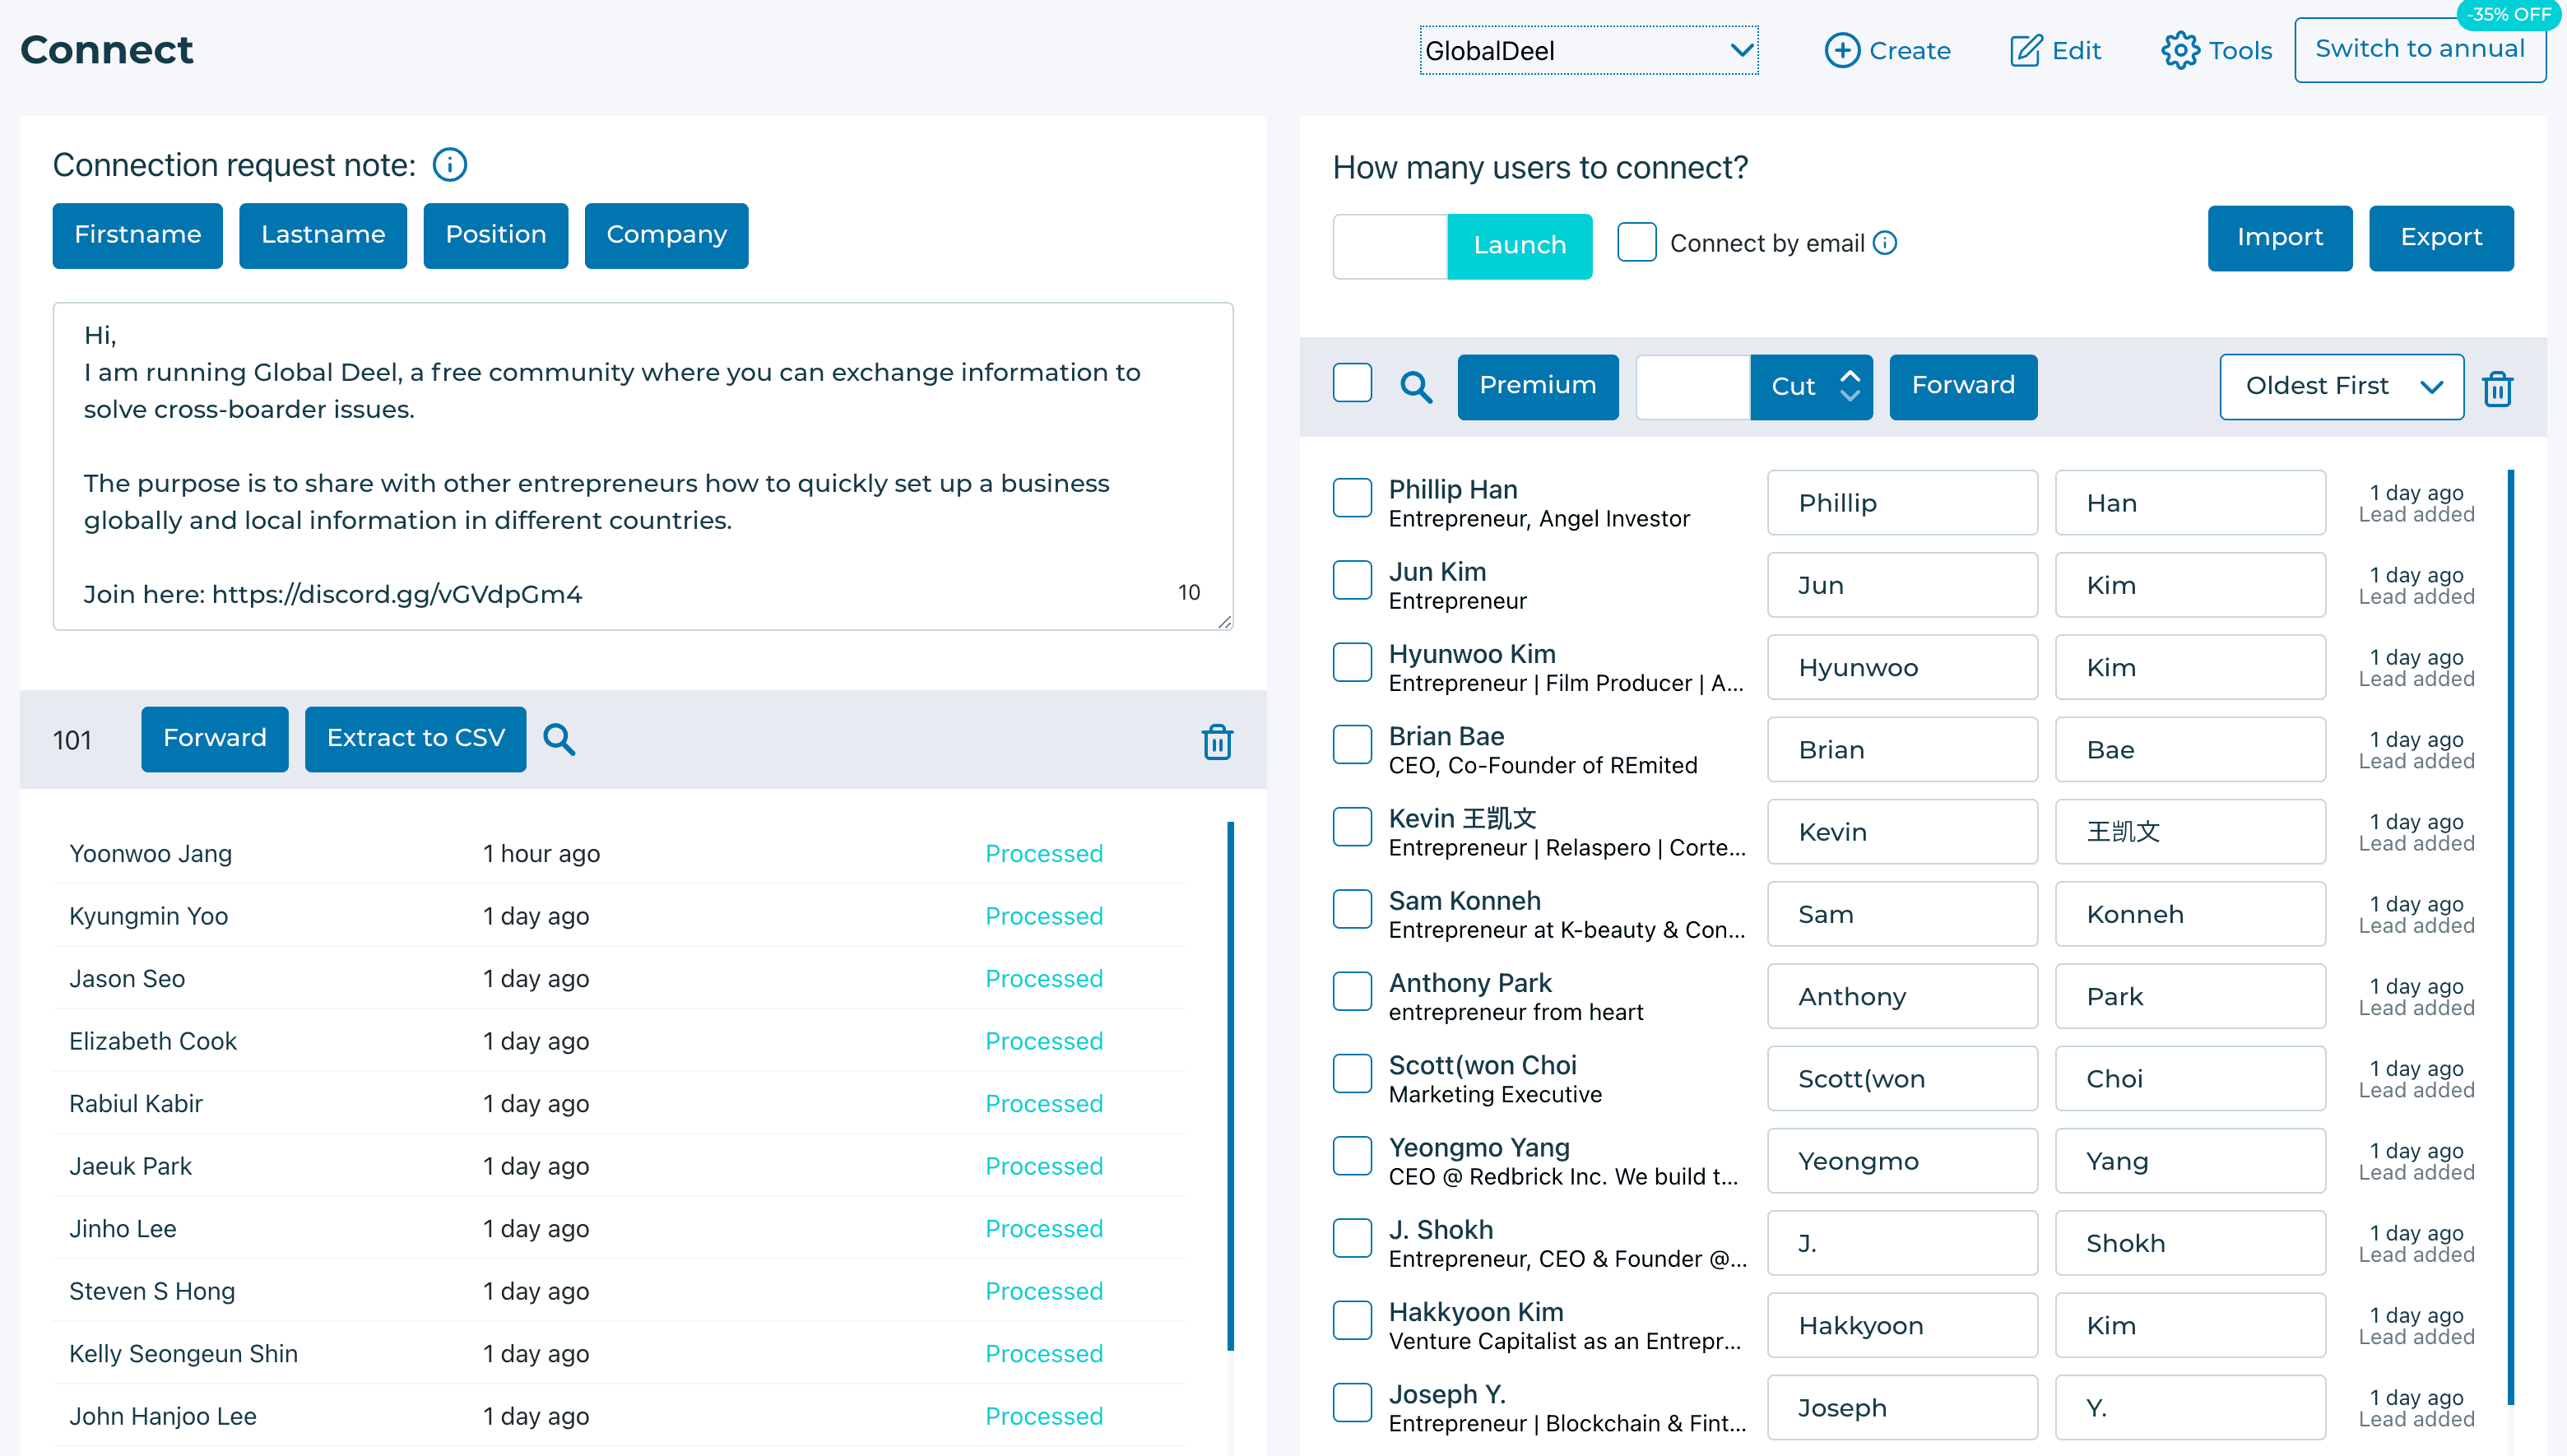Enable the Connect by email checkbox
2567x1456 pixels.
point(1637,243)
